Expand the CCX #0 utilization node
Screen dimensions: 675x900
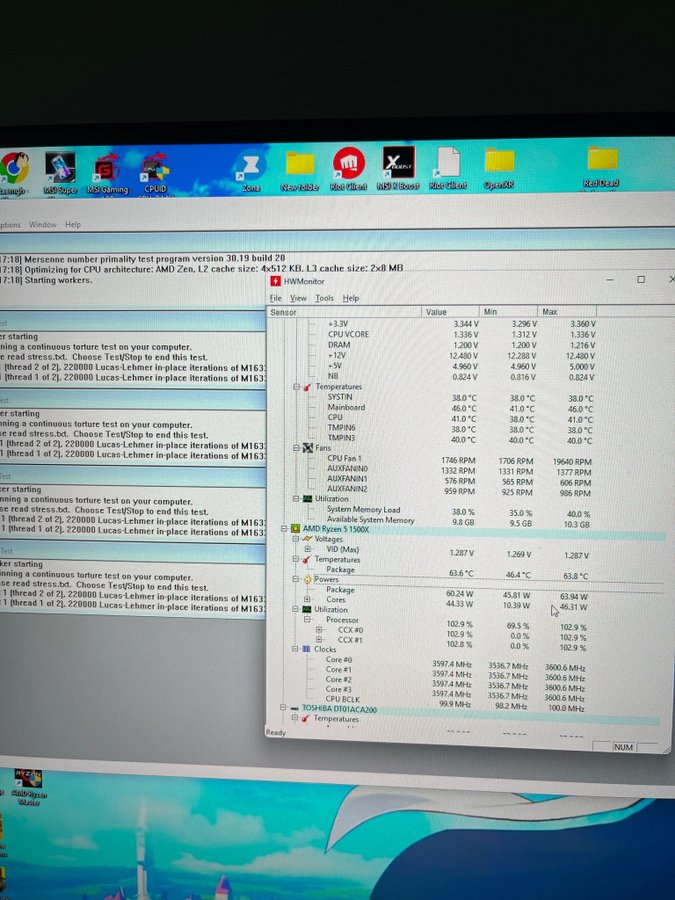click(x=320, y=630)
